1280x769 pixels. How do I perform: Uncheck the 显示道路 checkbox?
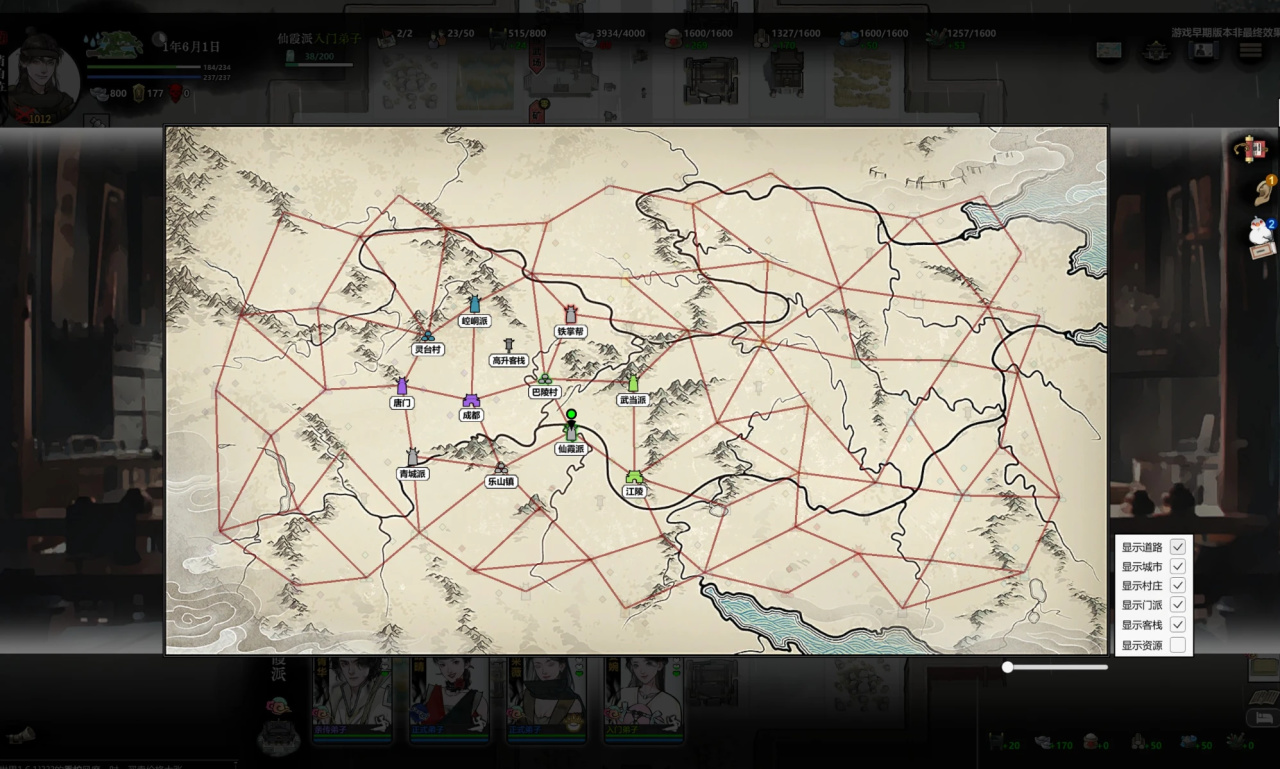pos(1178,547)
